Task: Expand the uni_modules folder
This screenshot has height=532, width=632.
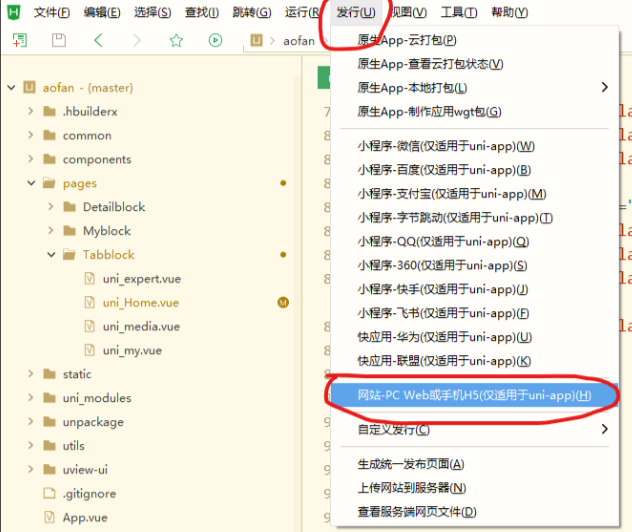Action: click(x=31, y=398)
